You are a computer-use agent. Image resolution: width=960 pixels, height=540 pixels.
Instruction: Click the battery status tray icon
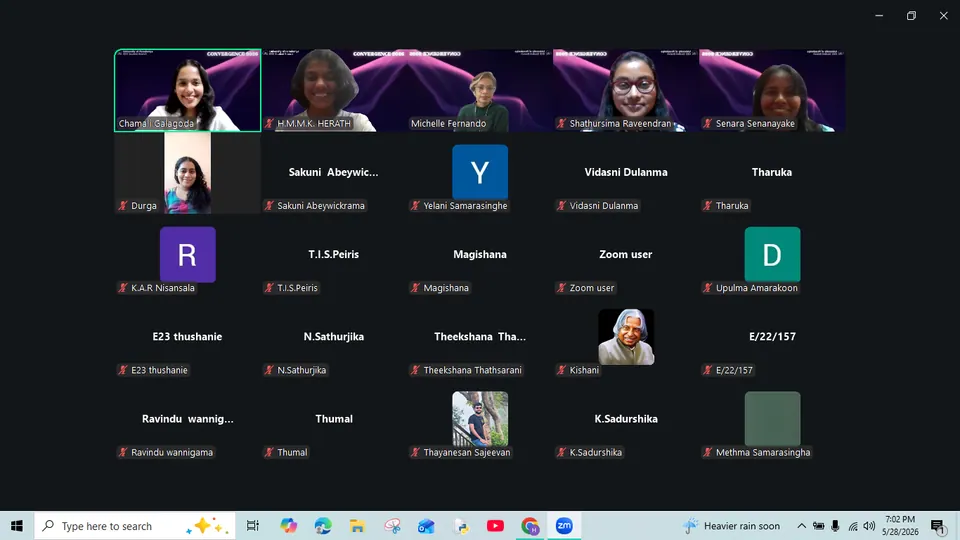point(819,526)
